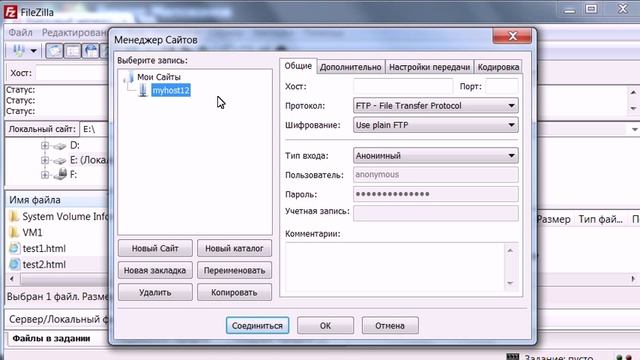Select the F: drive icon
The height and width of the screenshot is (360, 640).
pyautogui.click(x=60, y=174)
